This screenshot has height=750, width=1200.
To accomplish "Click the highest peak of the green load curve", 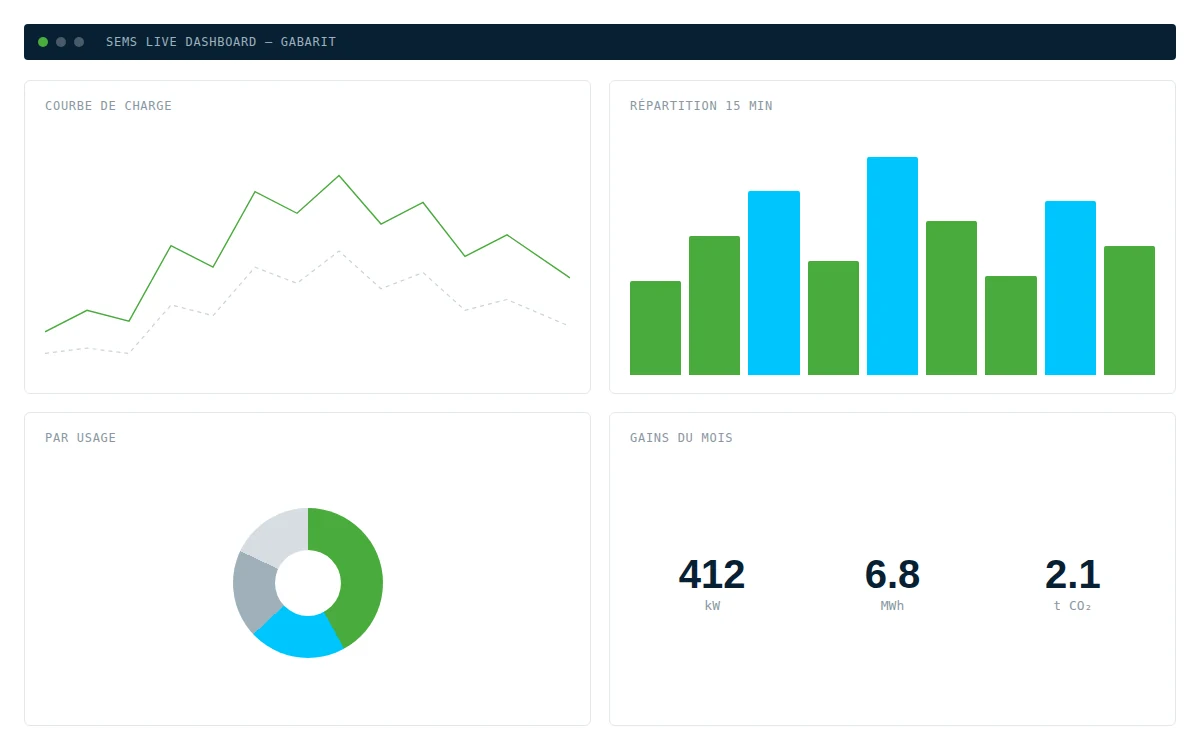I will click(339, 176).
